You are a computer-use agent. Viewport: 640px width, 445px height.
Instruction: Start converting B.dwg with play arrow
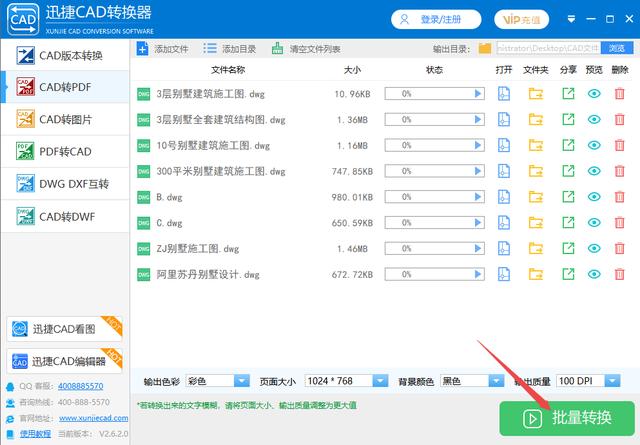pos(478,197)
